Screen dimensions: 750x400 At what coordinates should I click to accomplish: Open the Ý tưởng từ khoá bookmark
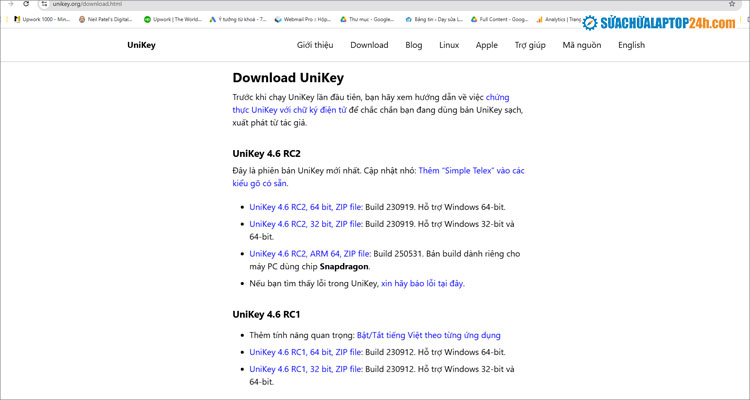(238, 19)
